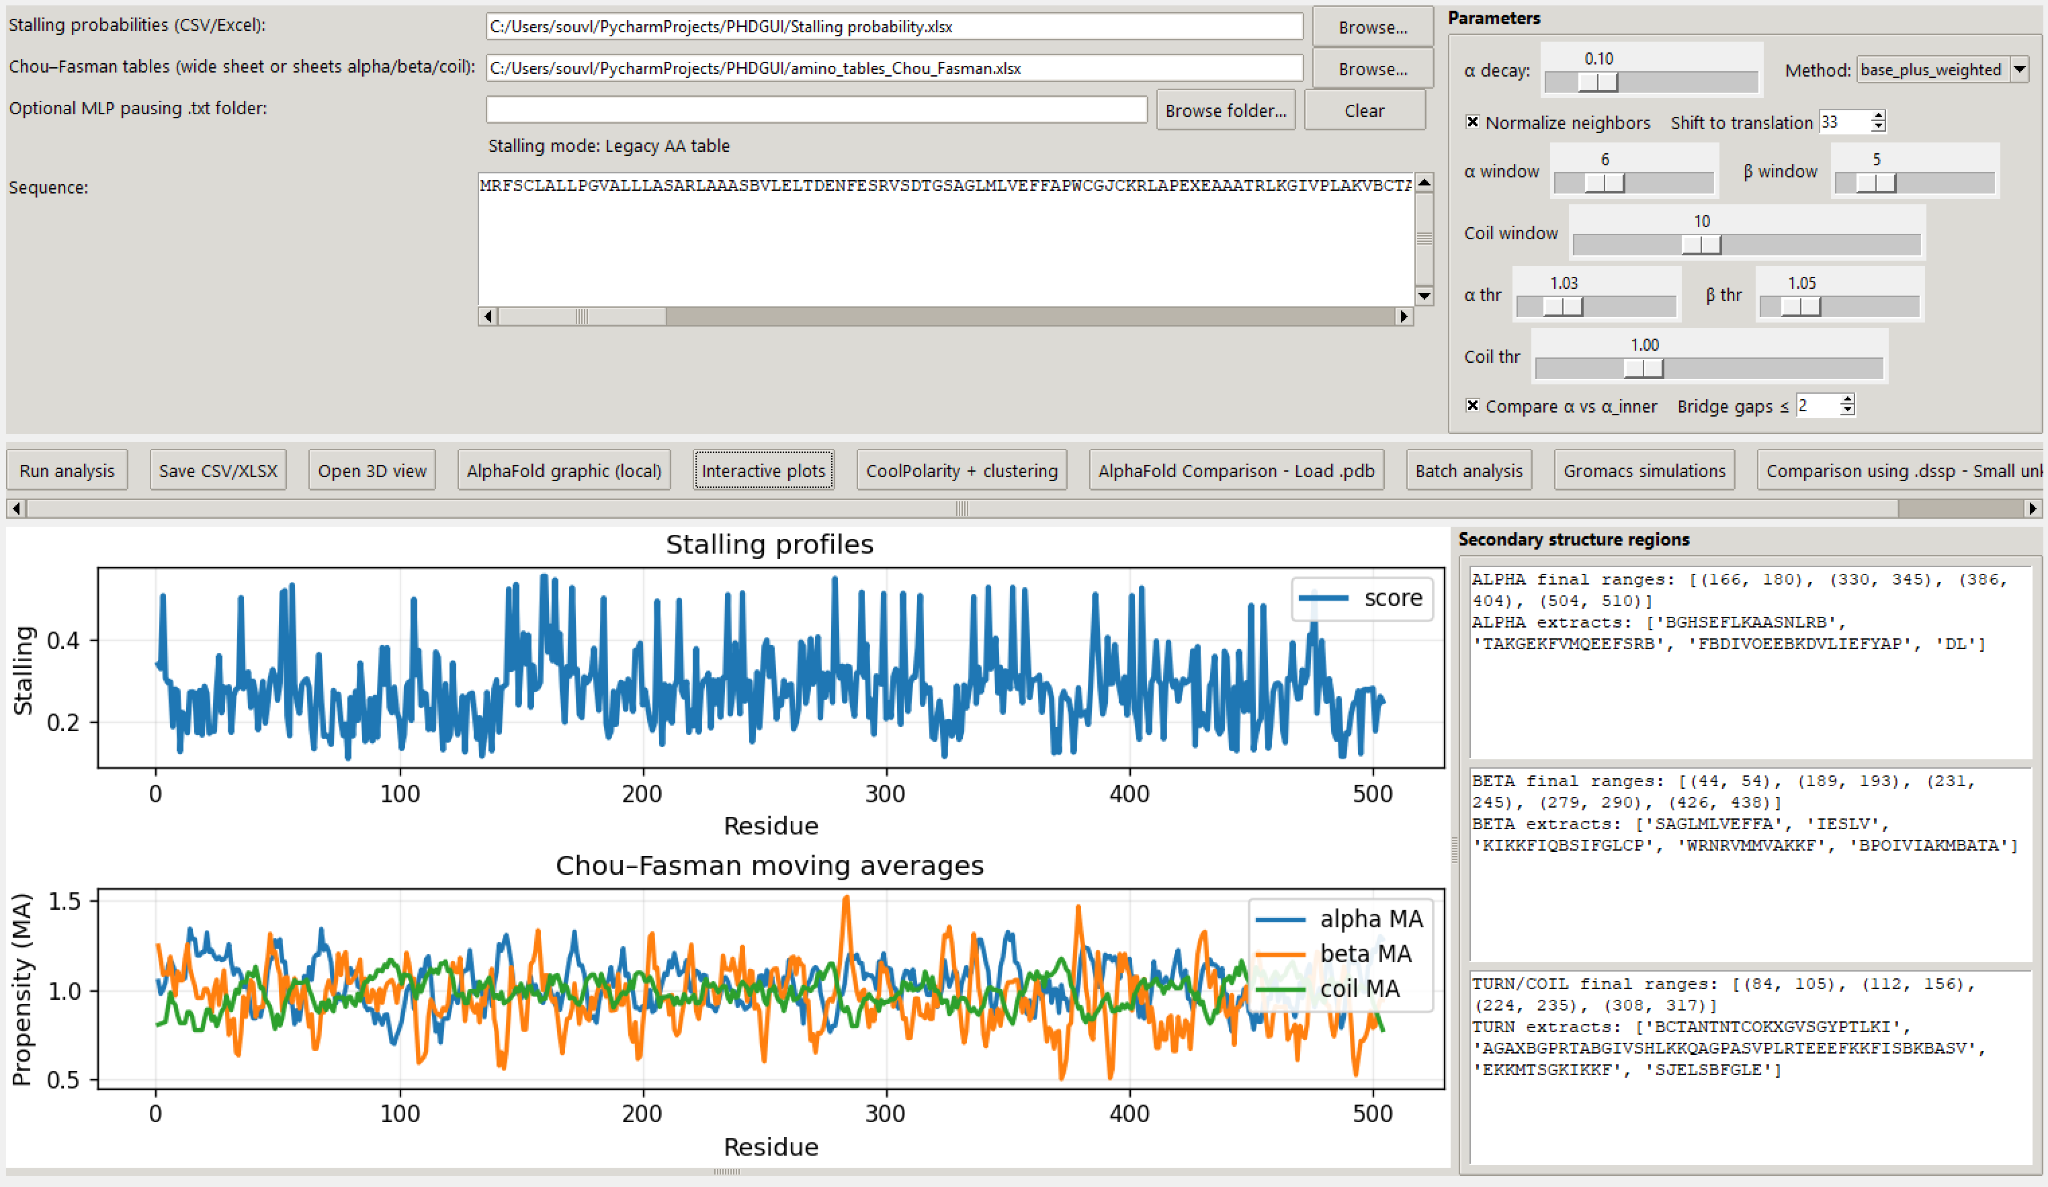Open the Interactive plots view

coord(763,470)
